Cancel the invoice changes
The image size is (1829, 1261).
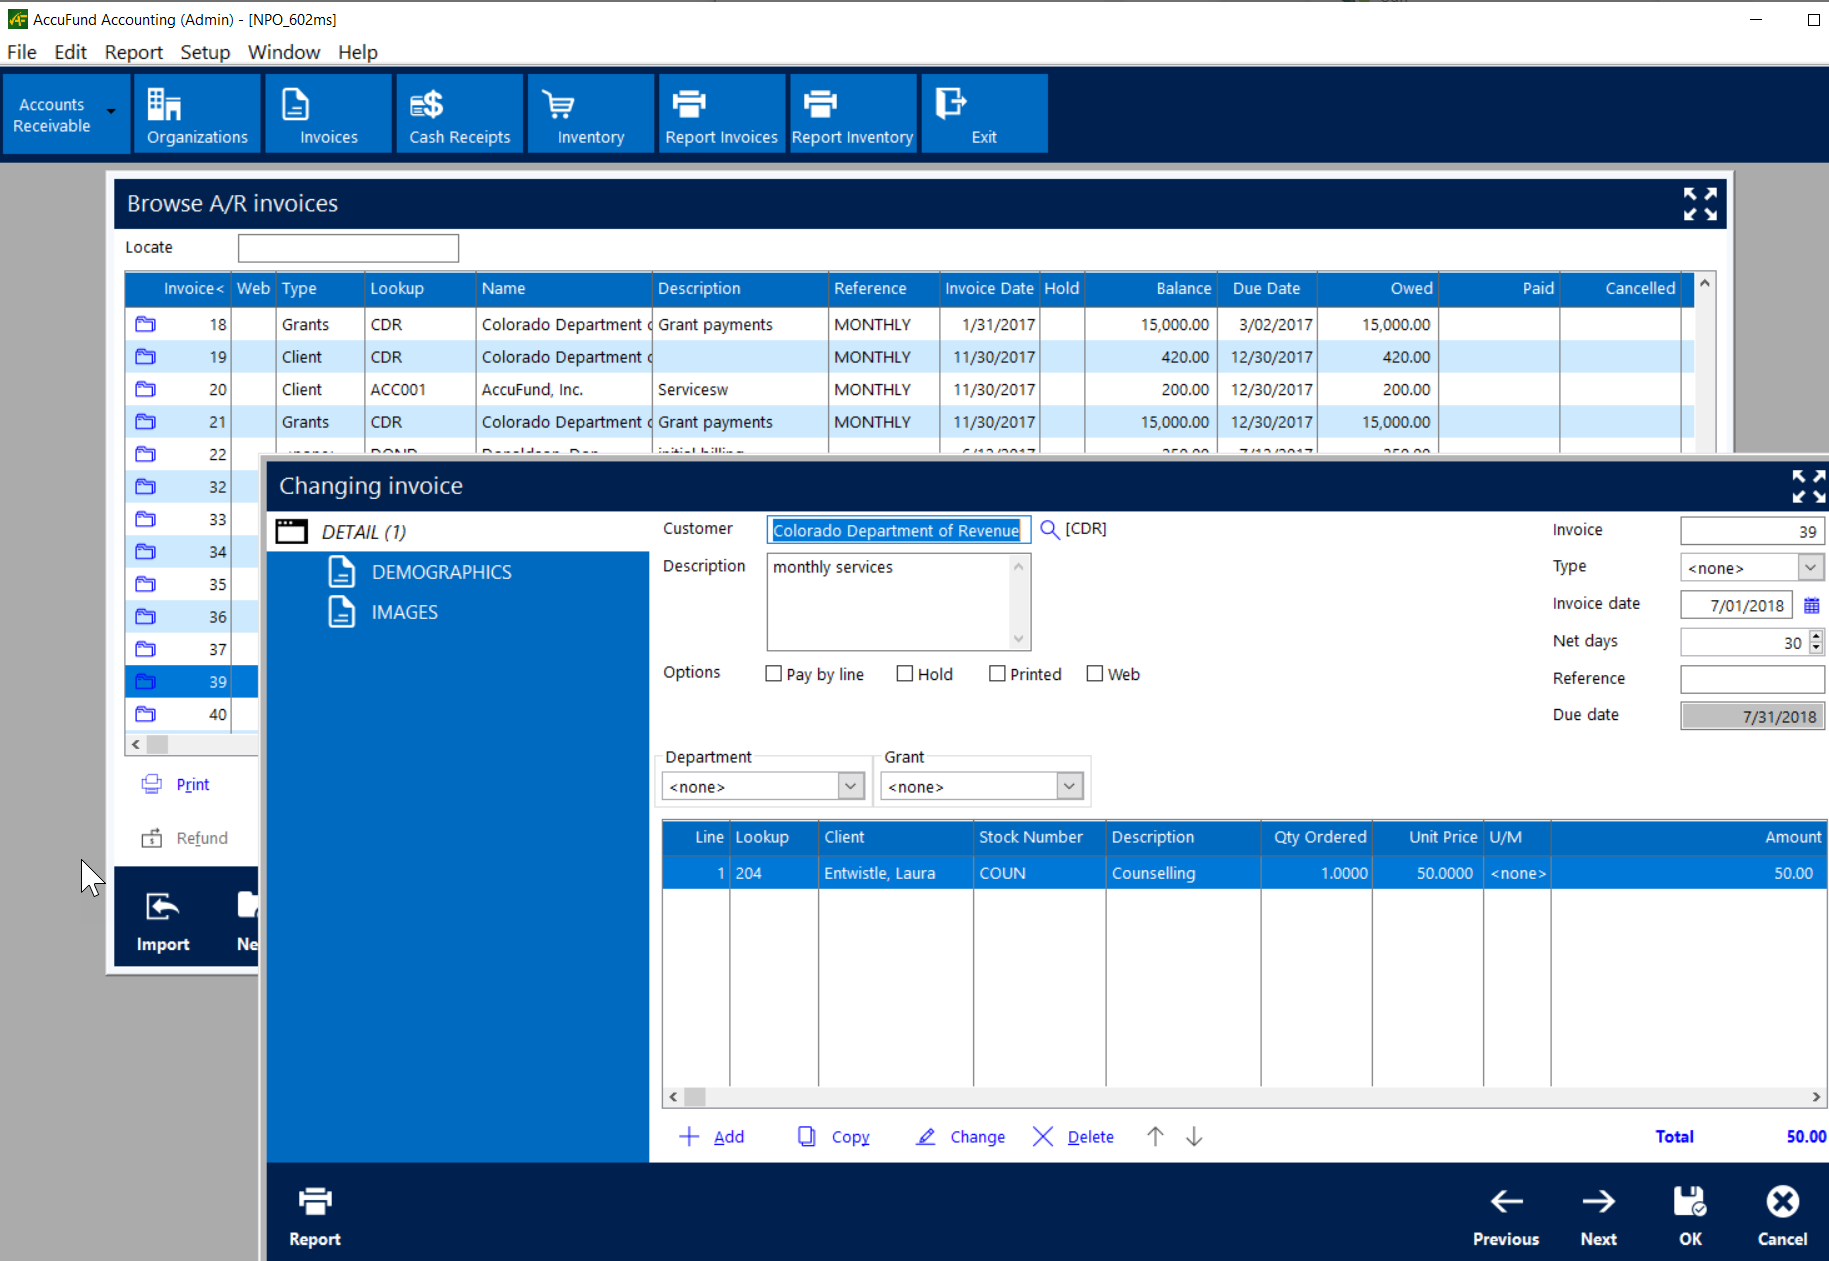pyautogui.click(x=1781, y=1215)
